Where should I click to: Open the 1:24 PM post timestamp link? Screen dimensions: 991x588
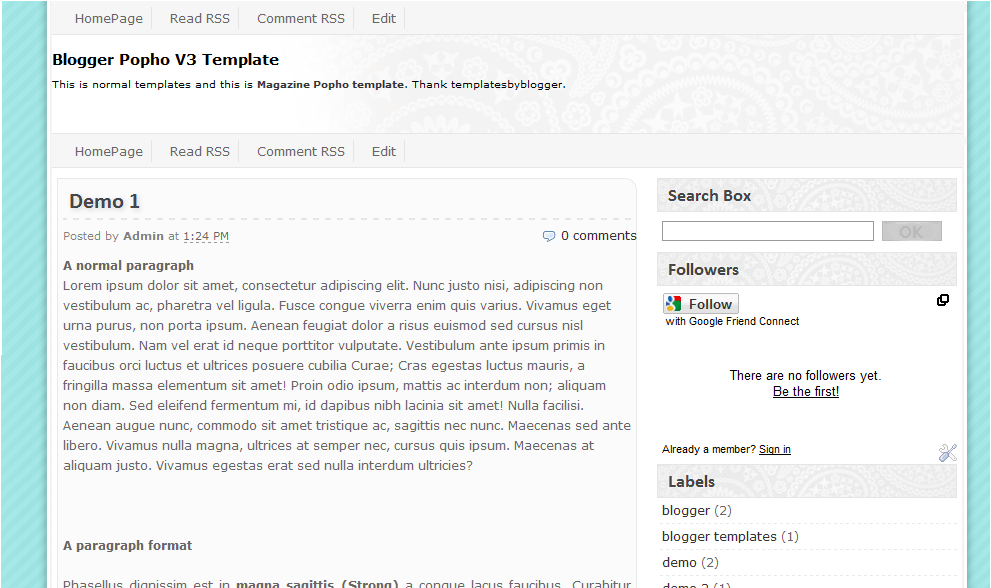tap(206, 236)
